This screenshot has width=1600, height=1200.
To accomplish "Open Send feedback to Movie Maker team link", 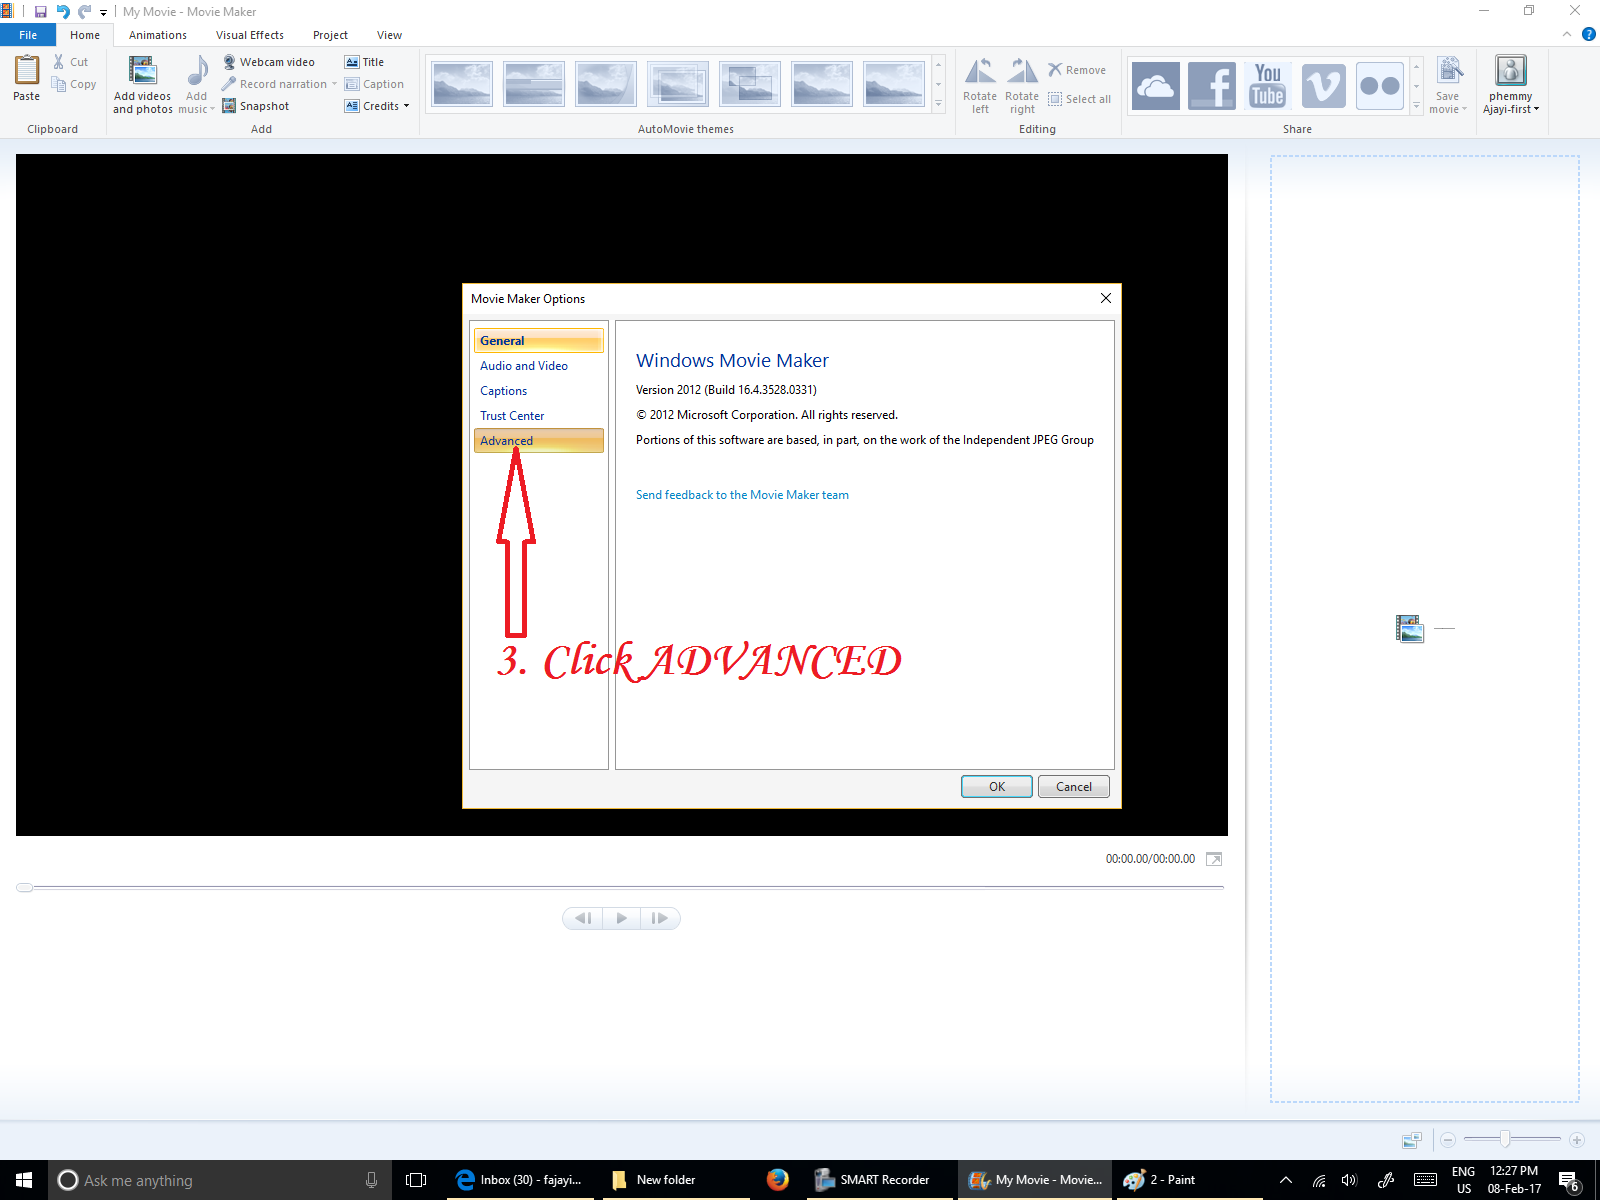I will [742, 495].
